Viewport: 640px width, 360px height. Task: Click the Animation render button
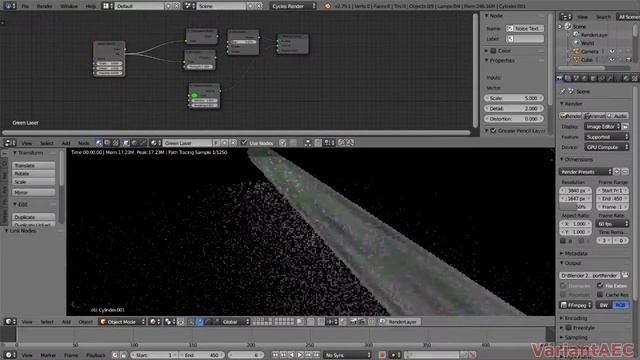coord(594,116)
